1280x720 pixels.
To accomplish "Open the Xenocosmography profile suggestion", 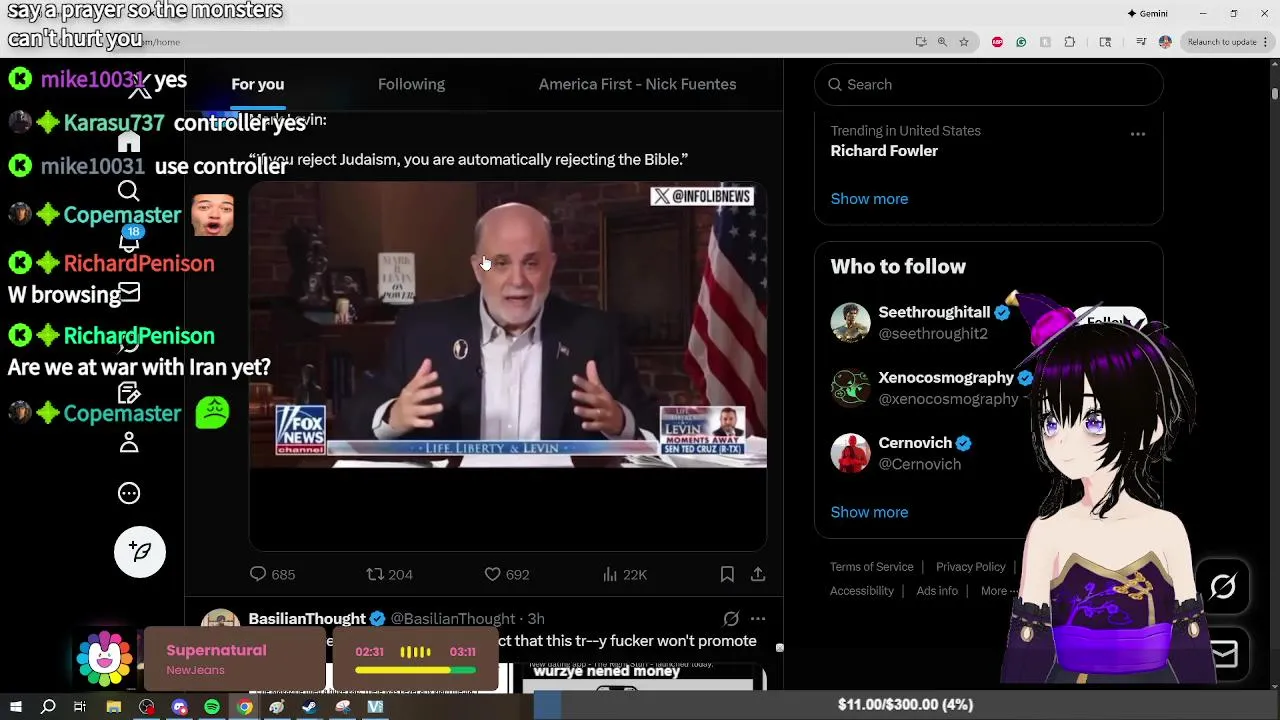I will tap(946, 377).
